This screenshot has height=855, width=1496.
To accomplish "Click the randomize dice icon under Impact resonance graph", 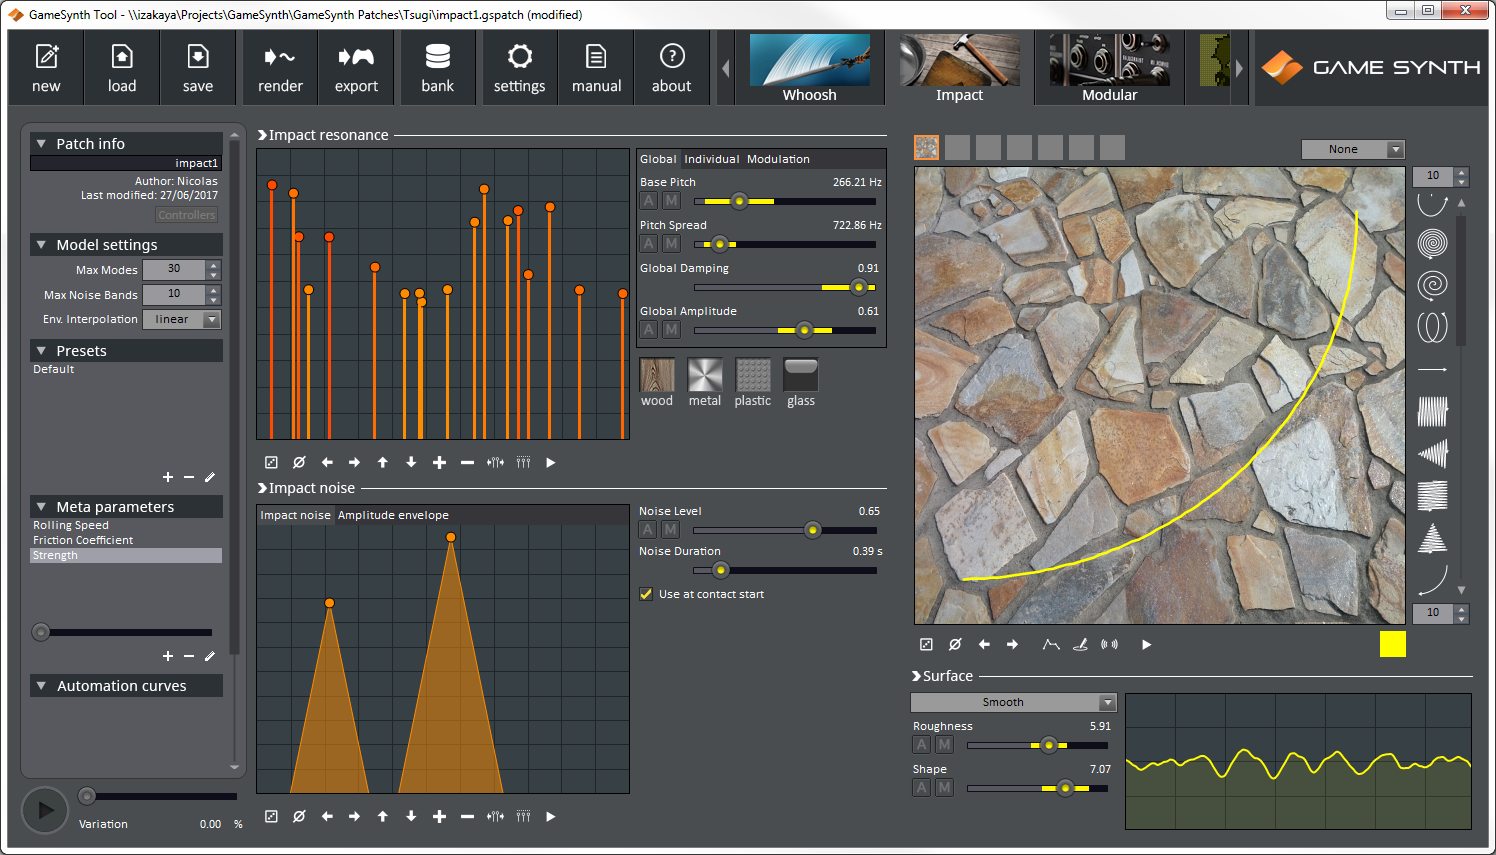I will 271,462.
